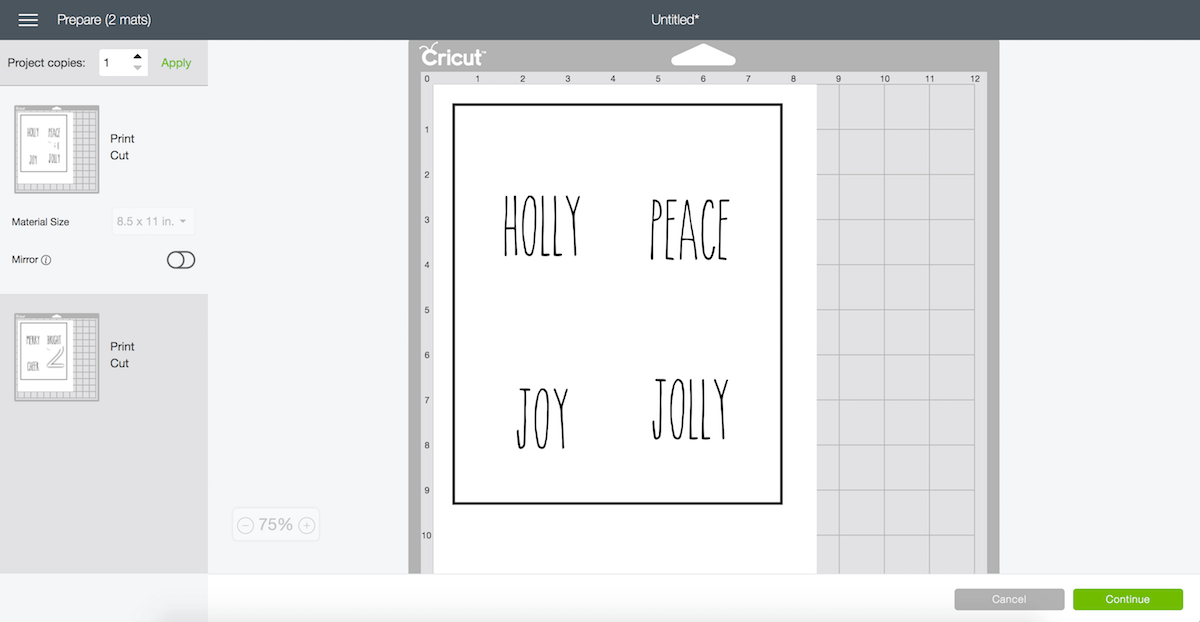Select the HOLLY text on the mat
Screen dimensions: 1200x622
point(541,226)
